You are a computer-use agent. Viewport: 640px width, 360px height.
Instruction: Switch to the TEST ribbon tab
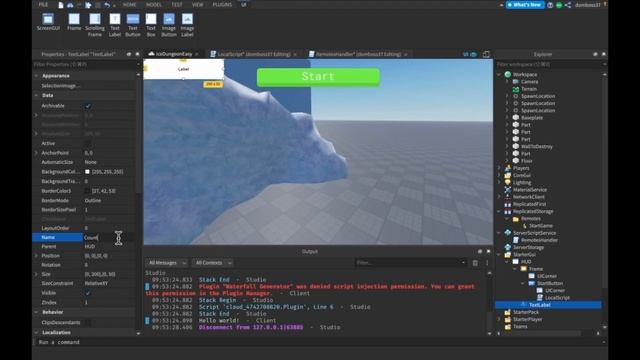click(177, 4)
